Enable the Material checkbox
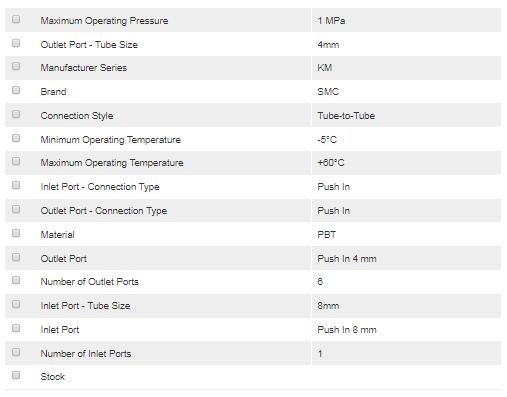The width and height of the screenshot is (507, 397). 16,233
